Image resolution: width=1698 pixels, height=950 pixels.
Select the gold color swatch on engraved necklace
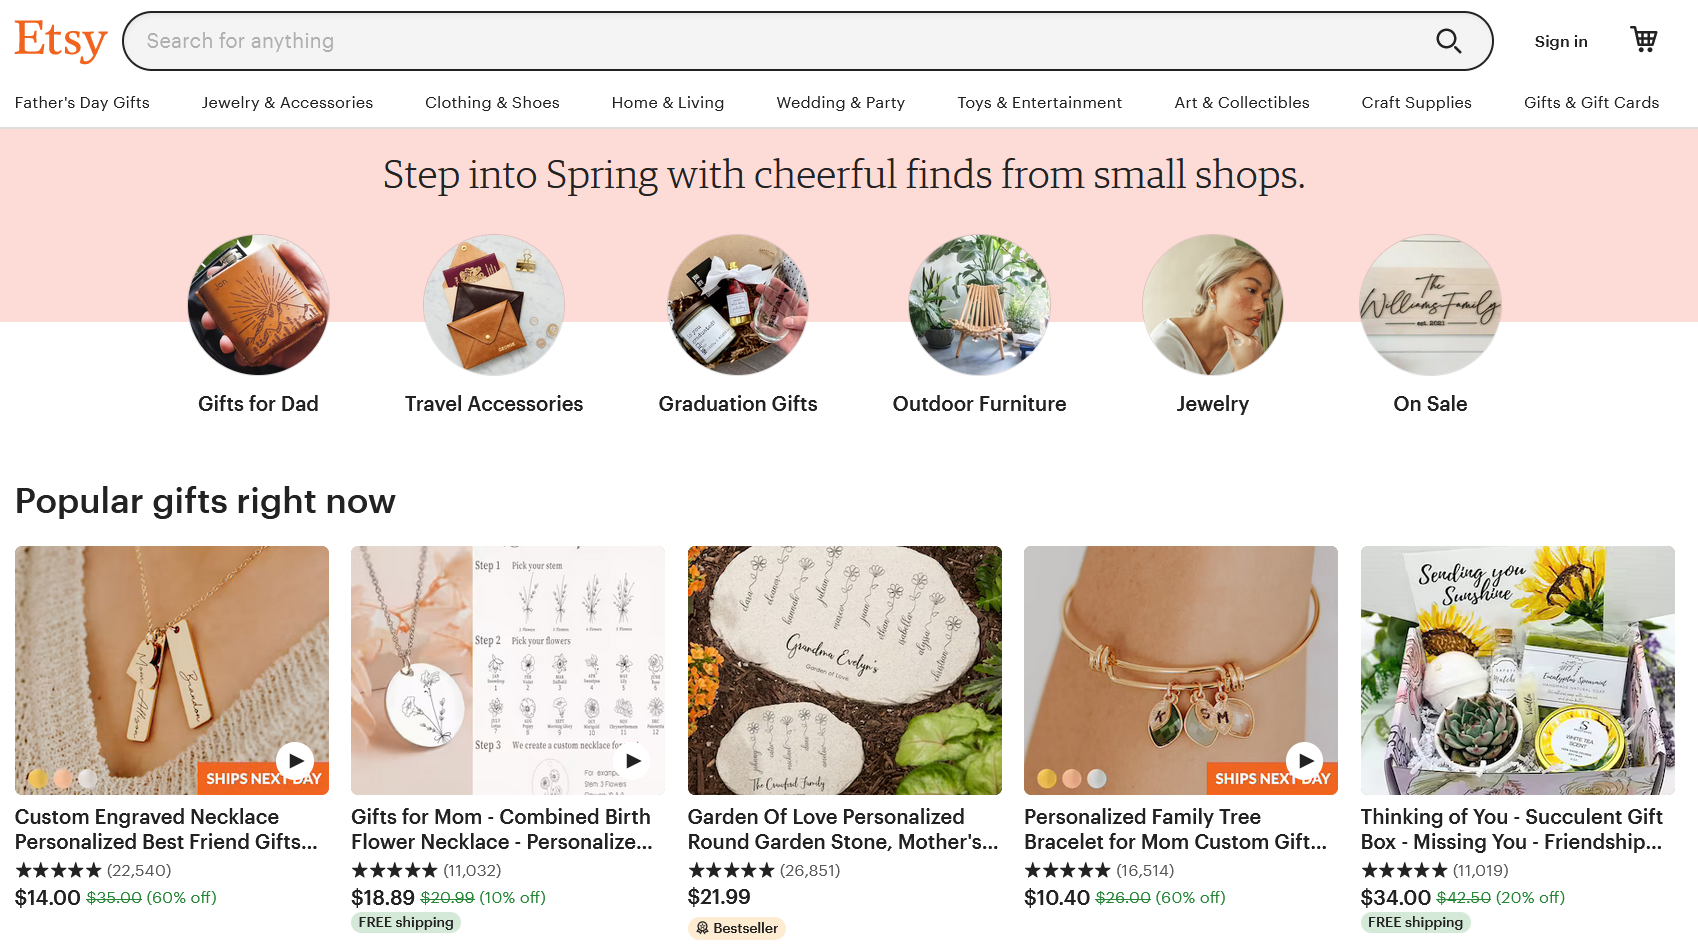38,778
